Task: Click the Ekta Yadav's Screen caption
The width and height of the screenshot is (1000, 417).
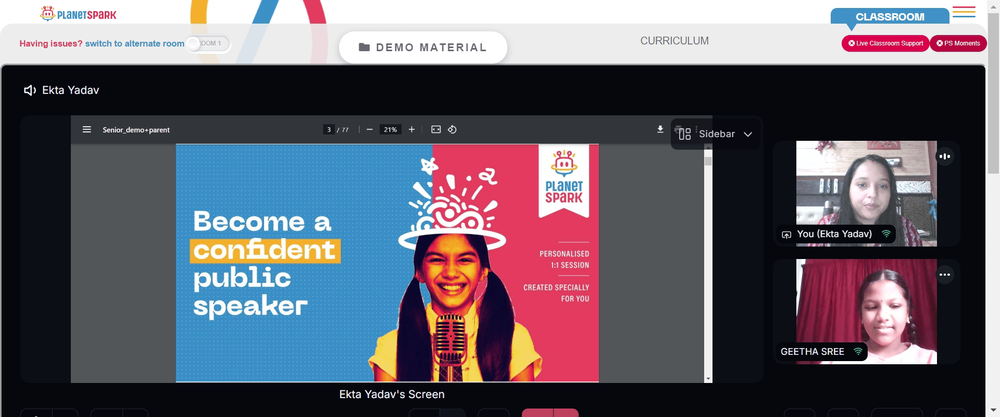Action: [392, 394]
